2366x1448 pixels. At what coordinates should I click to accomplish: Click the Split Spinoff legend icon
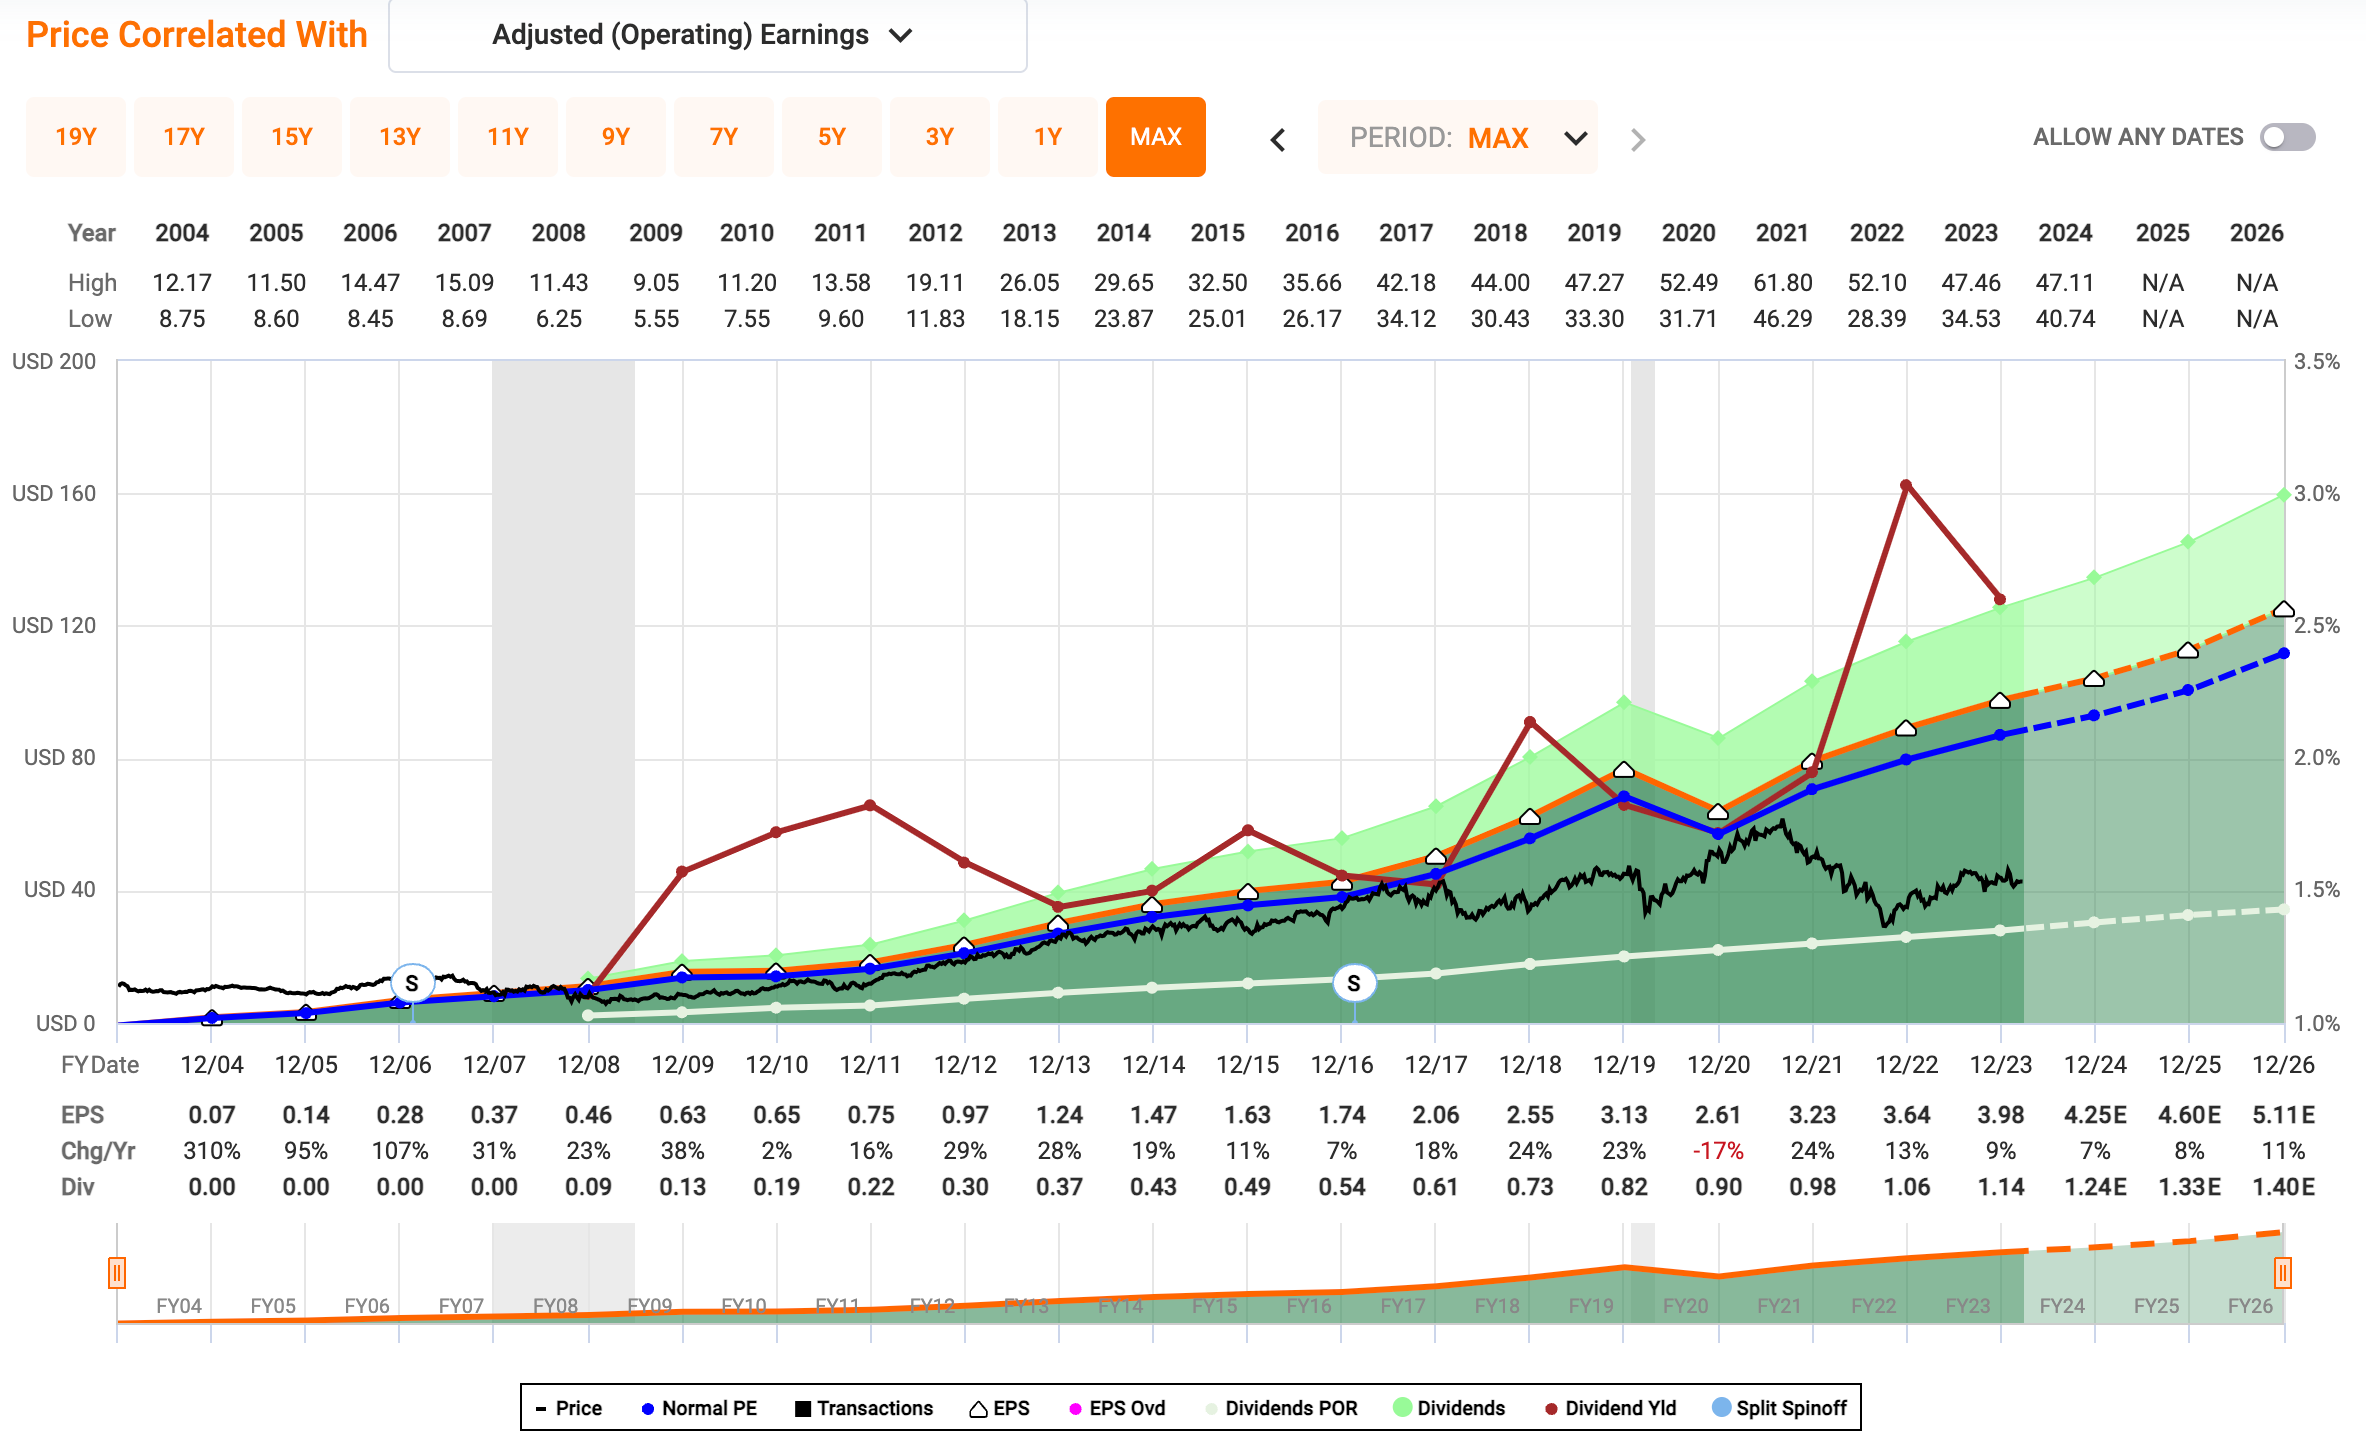(1722, 1407)
